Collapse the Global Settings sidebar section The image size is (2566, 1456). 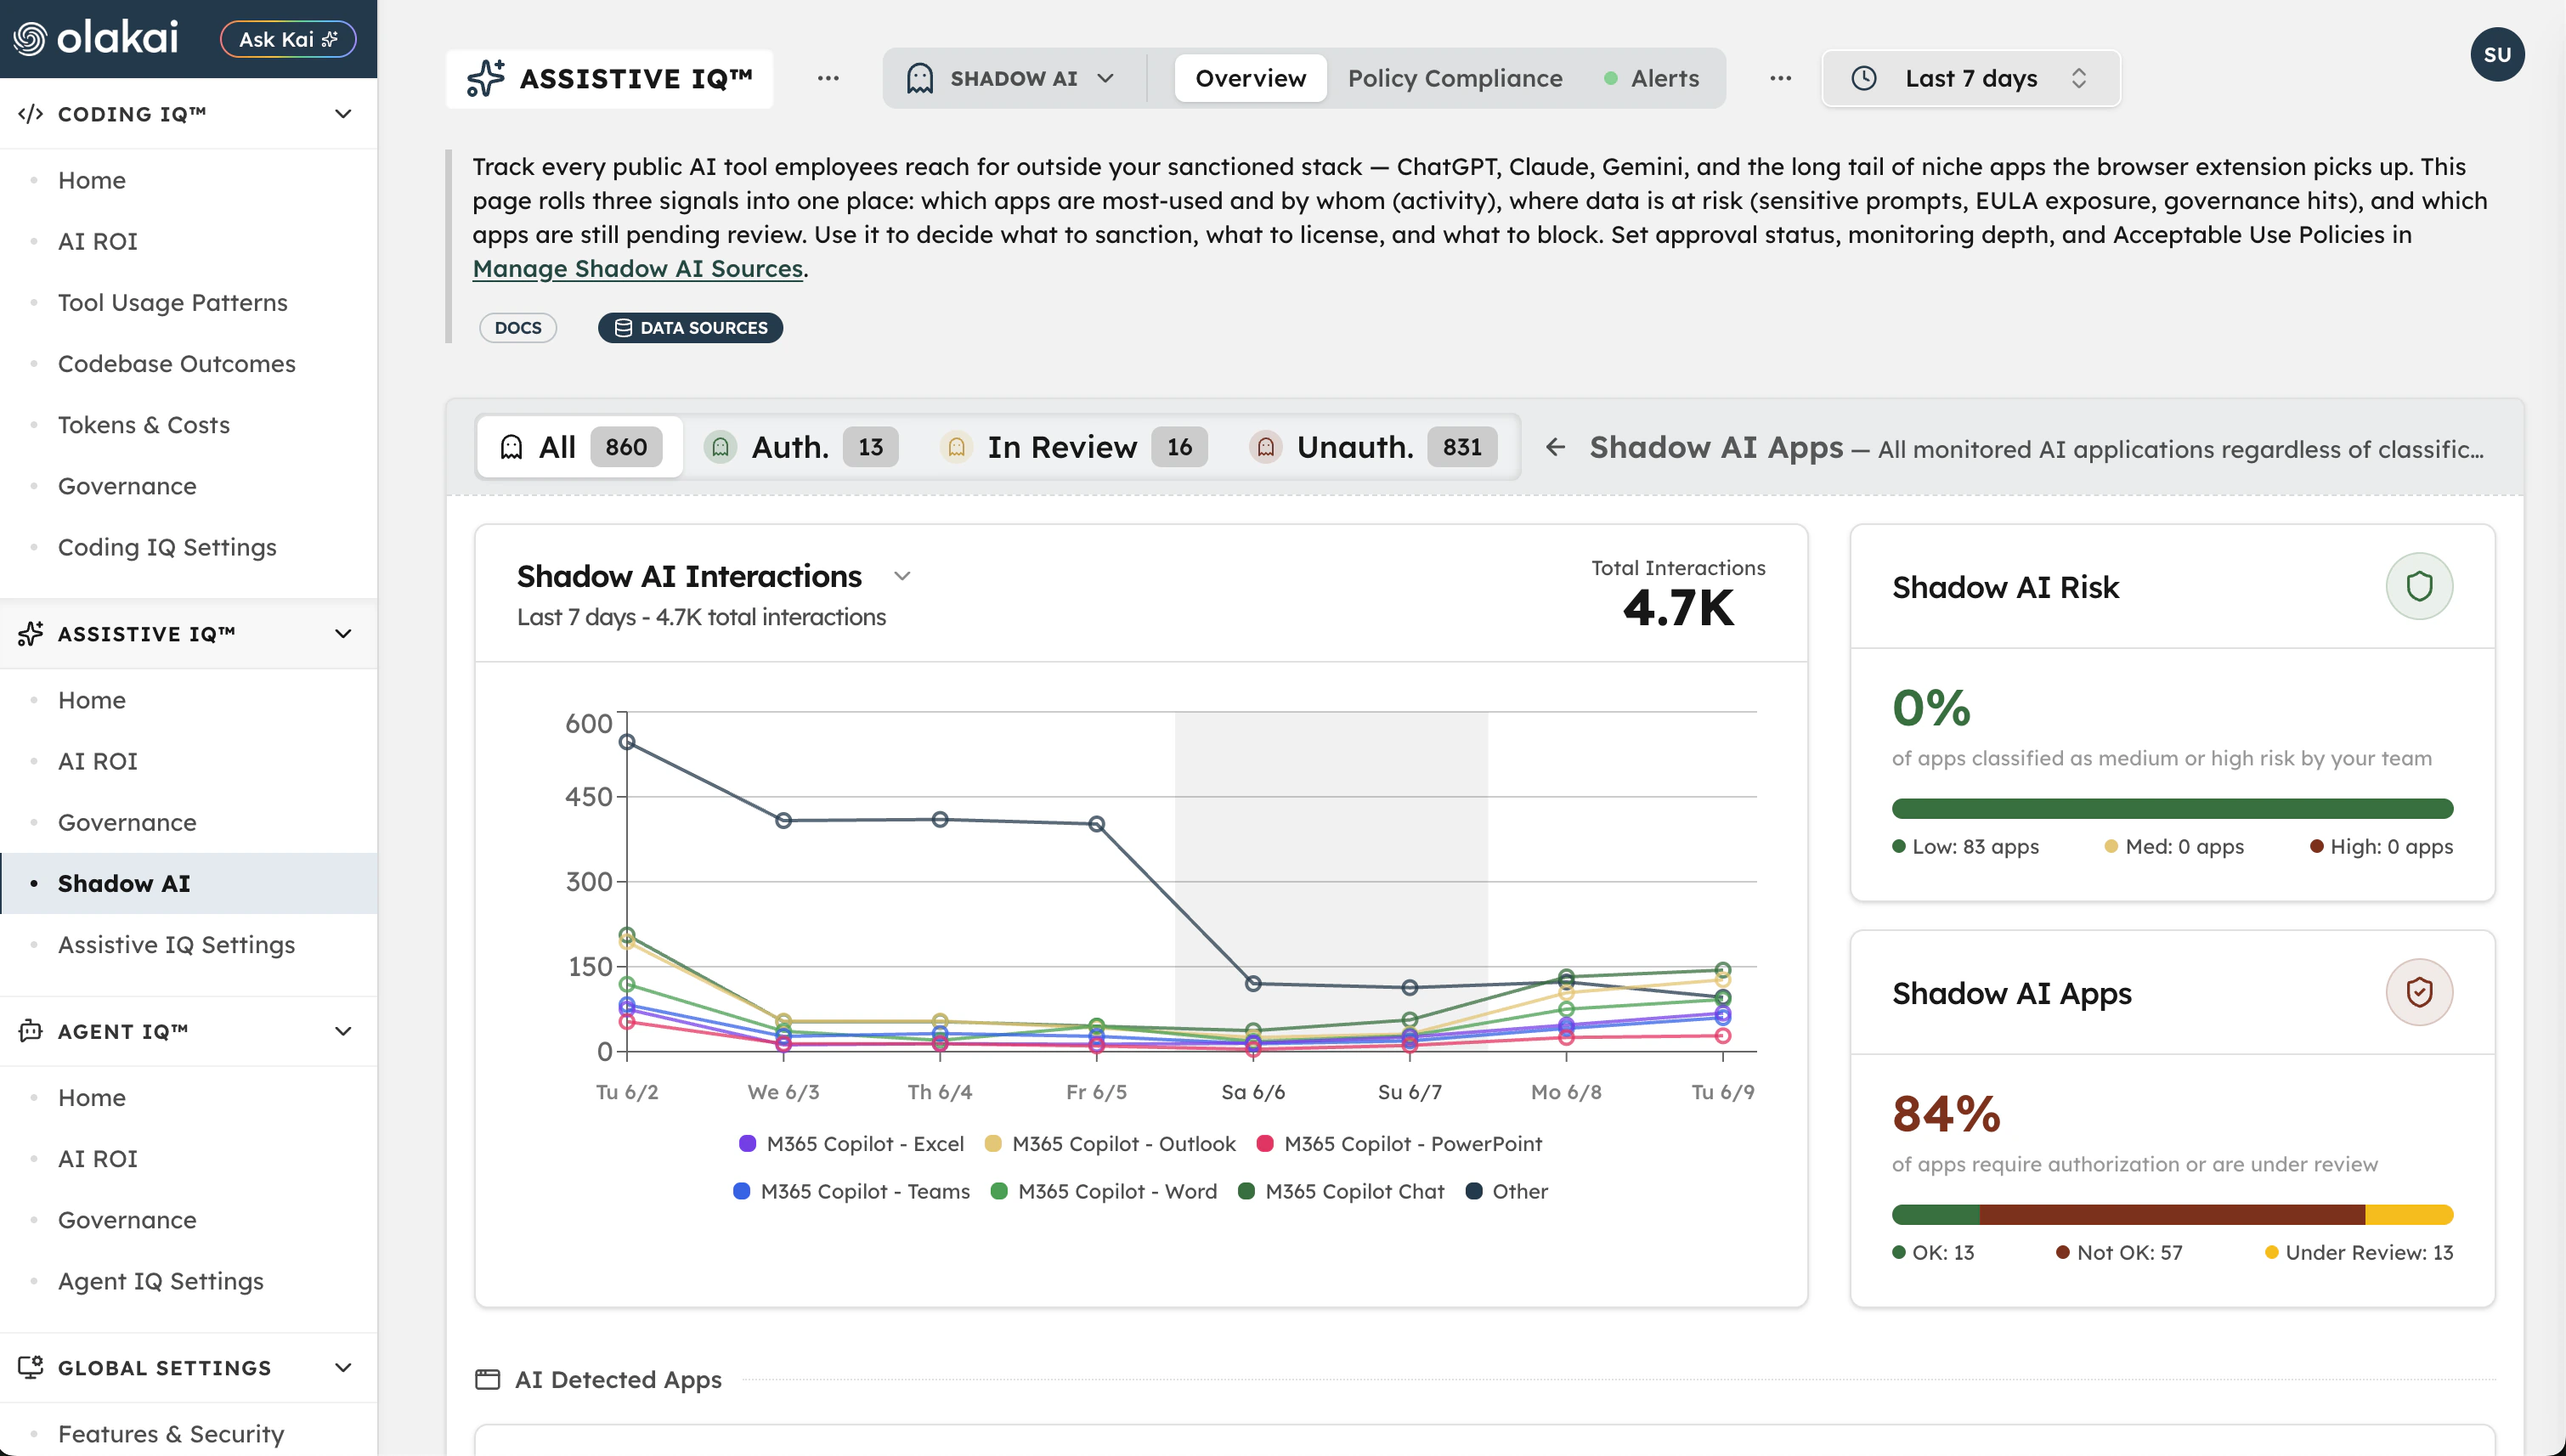tap(343, 1367)
